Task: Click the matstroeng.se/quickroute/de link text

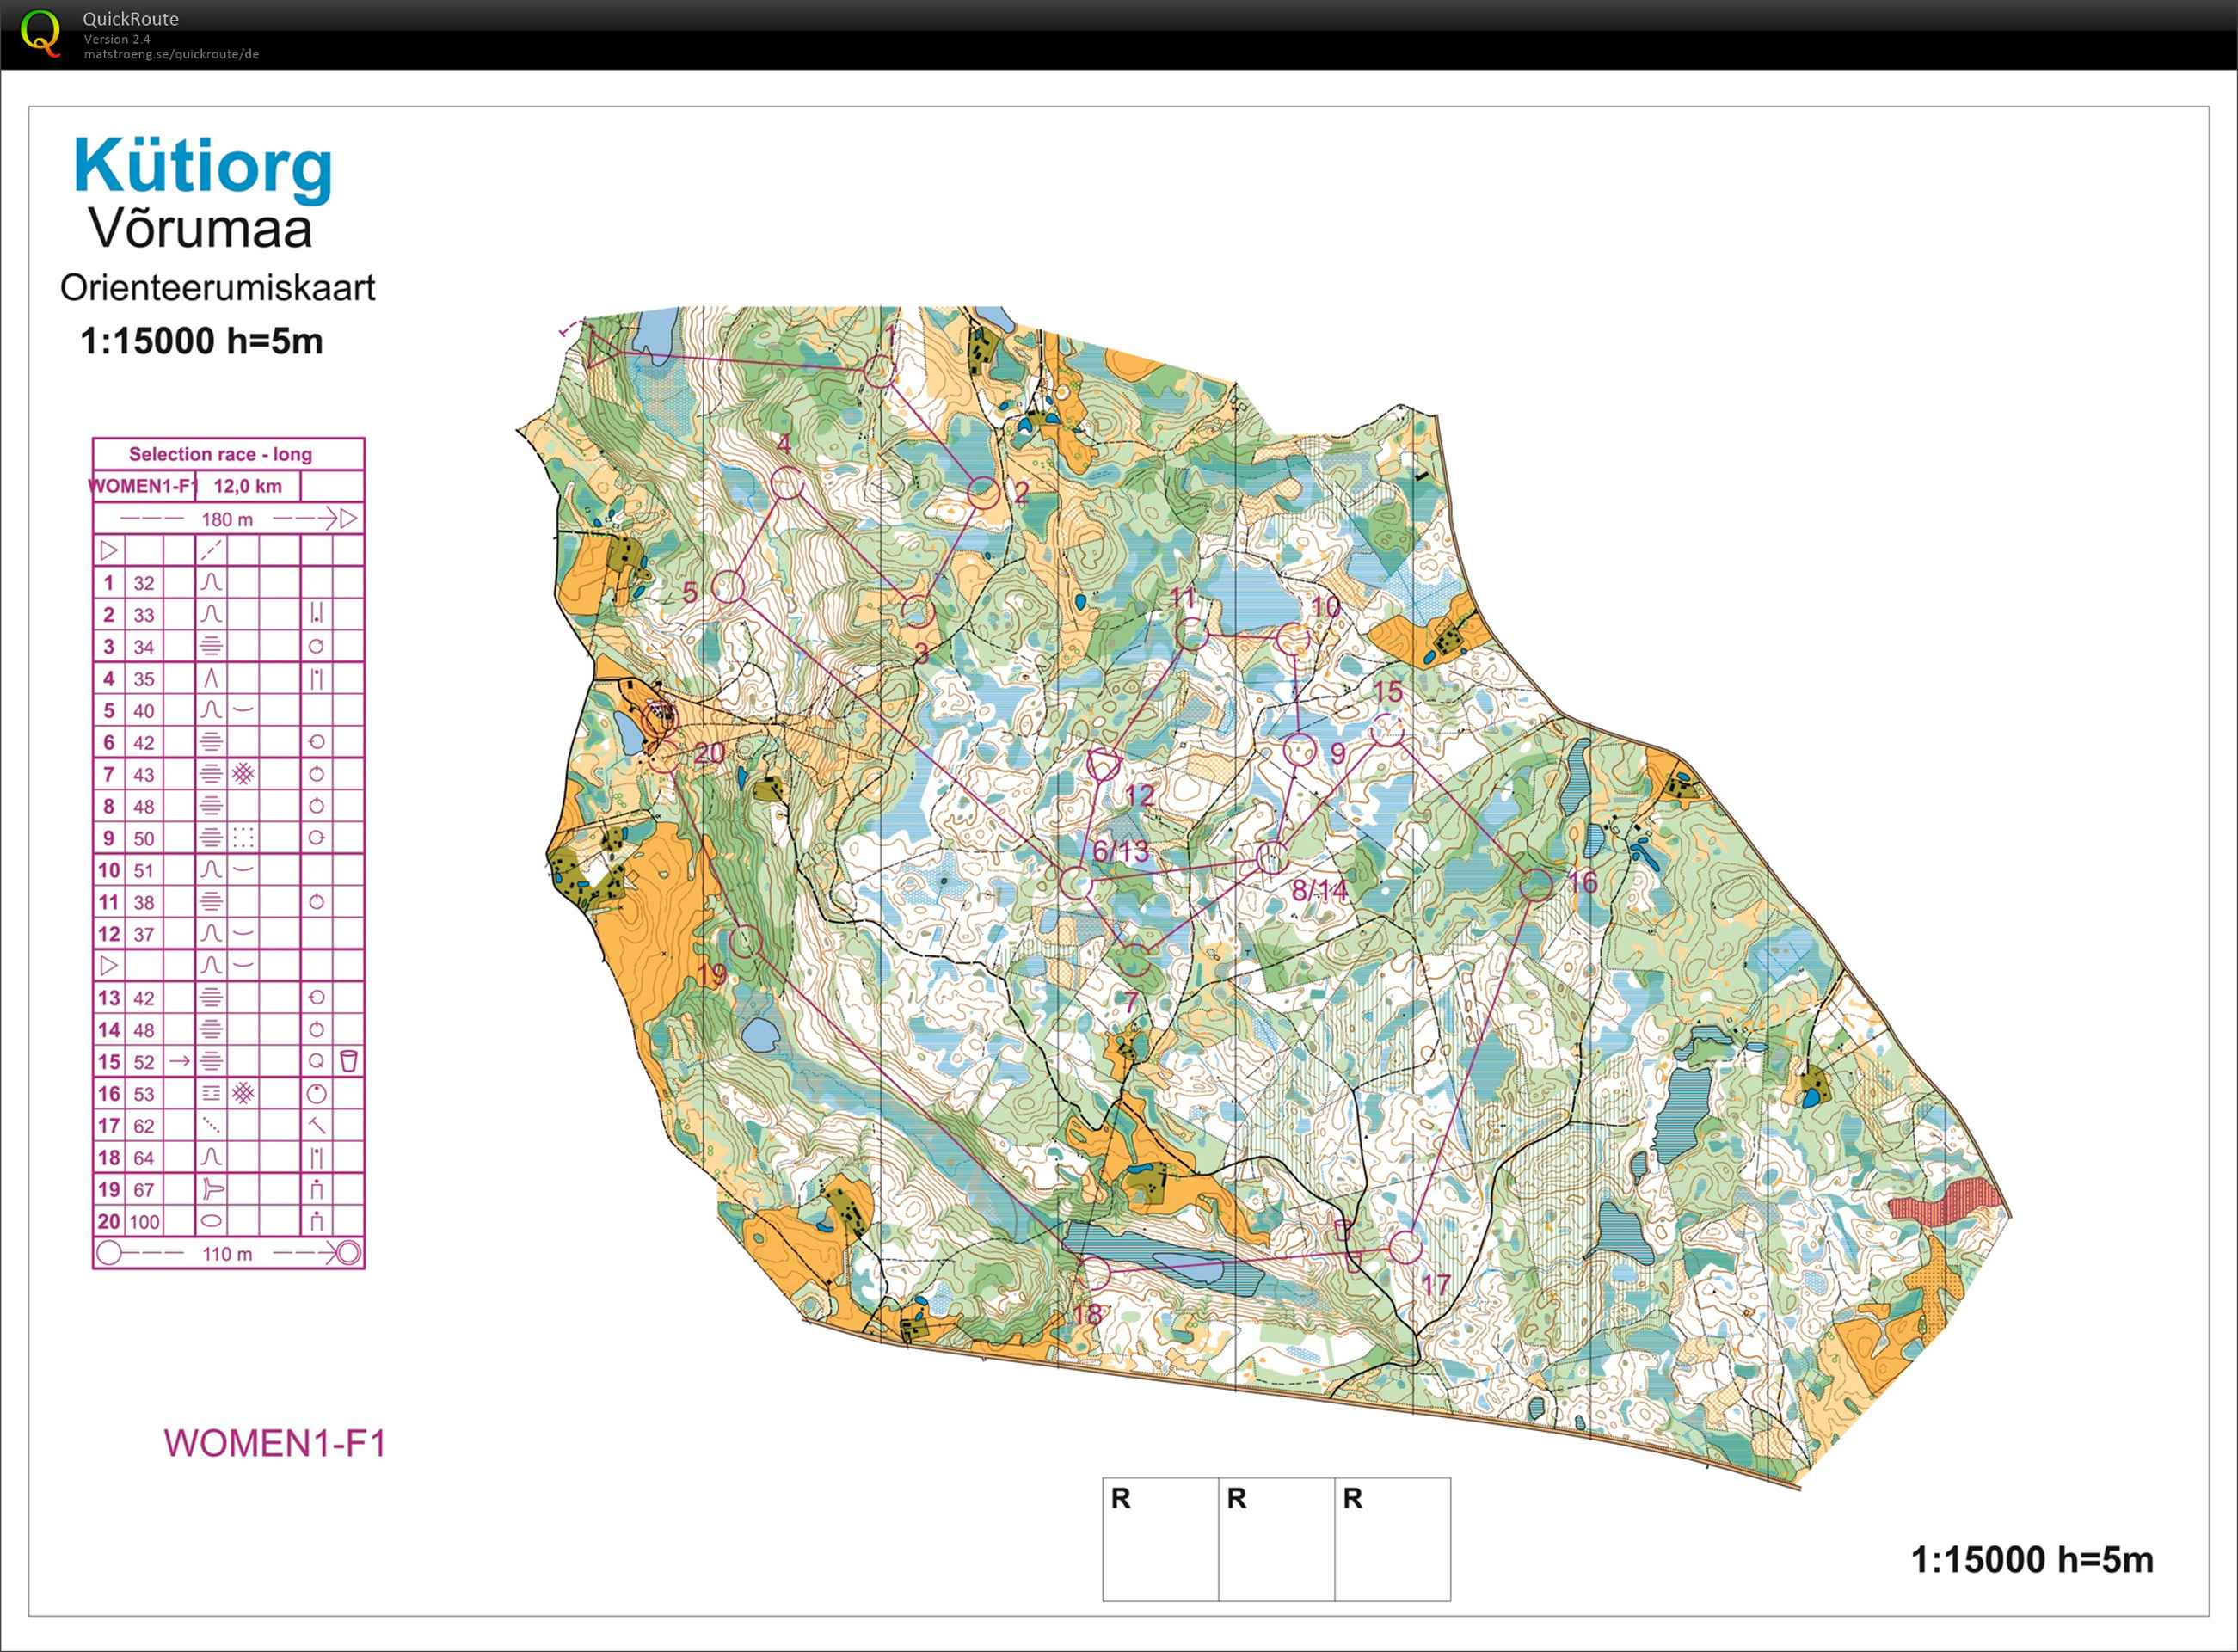Action: tap(171, 54)
